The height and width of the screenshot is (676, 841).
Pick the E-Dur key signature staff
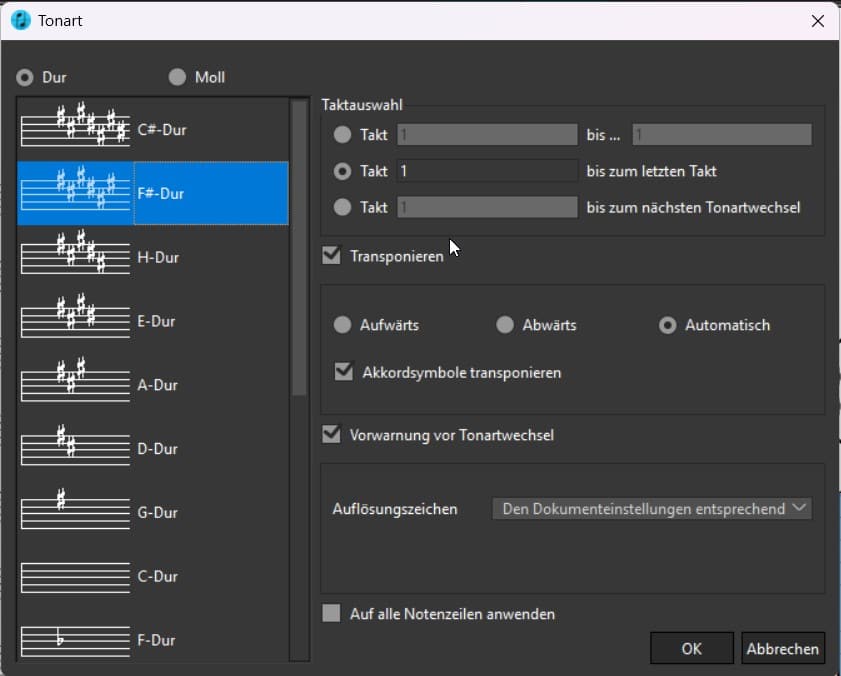click(76, 321)
